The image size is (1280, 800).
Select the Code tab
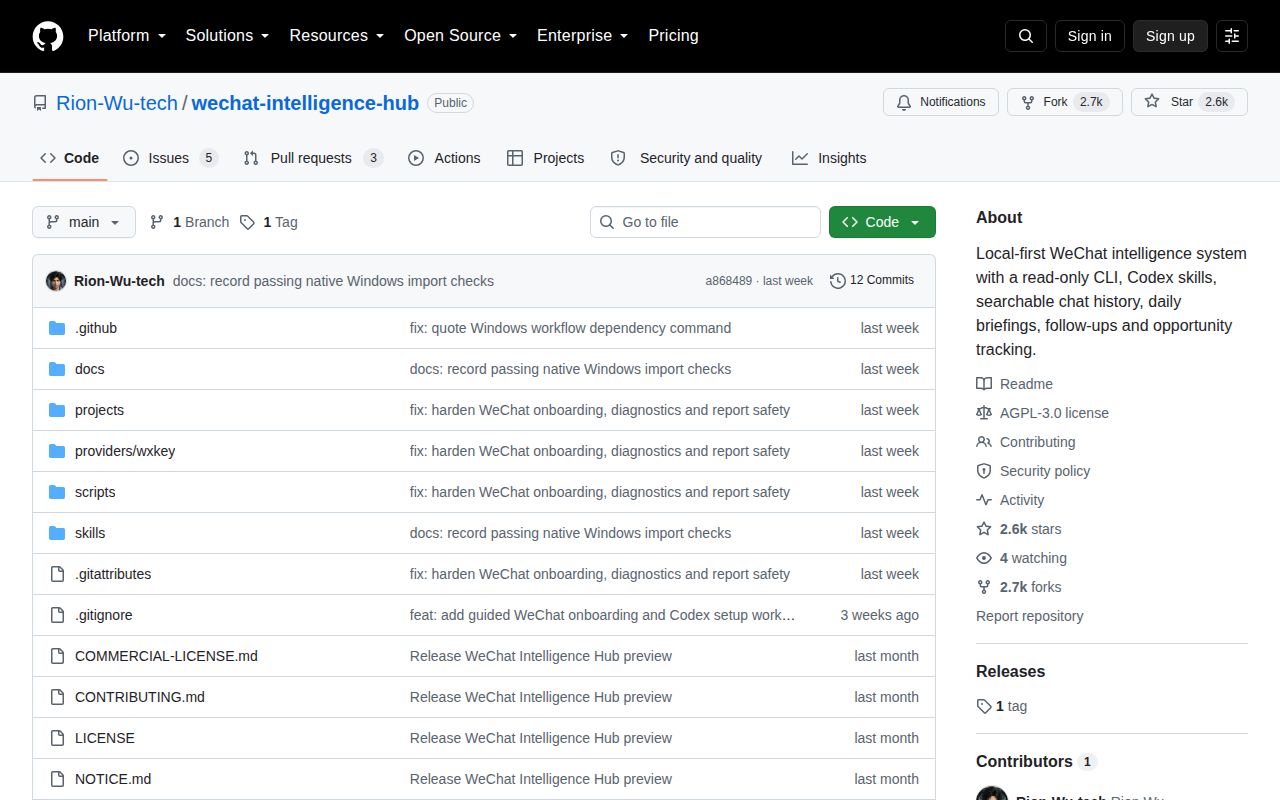point(70,158)
